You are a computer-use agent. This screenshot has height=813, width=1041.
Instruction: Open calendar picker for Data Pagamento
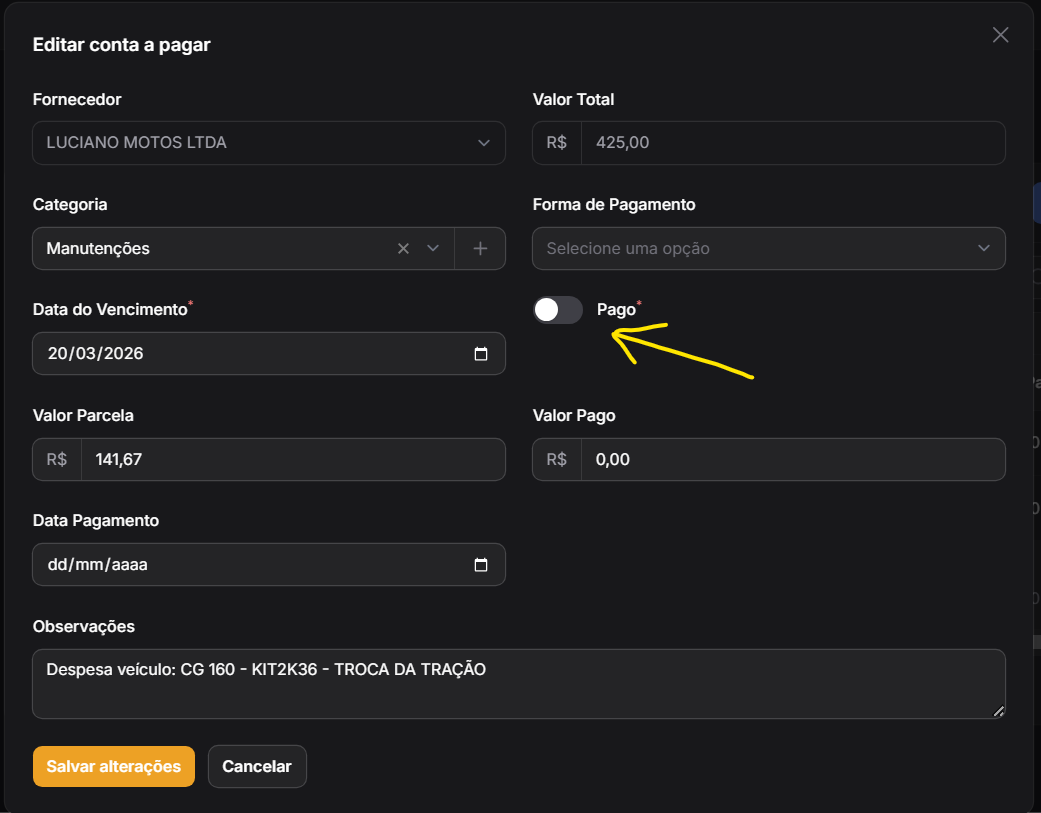pyautogui.click(x=481, y=565)
